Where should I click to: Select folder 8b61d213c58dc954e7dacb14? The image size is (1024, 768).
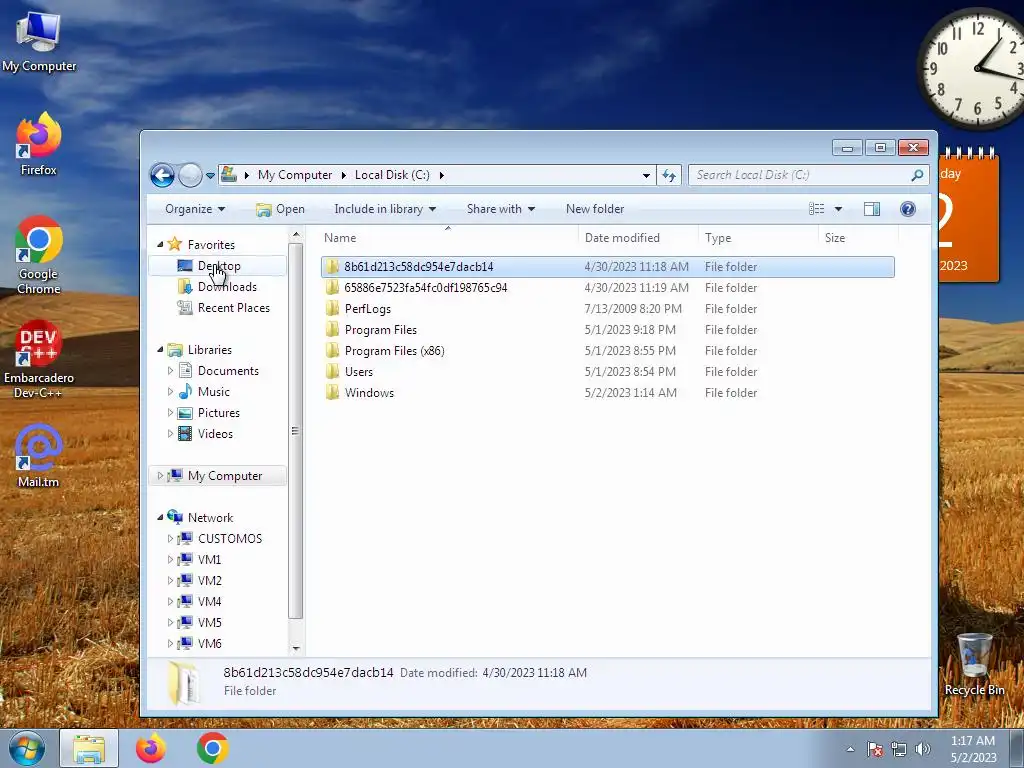coord(607,266)
